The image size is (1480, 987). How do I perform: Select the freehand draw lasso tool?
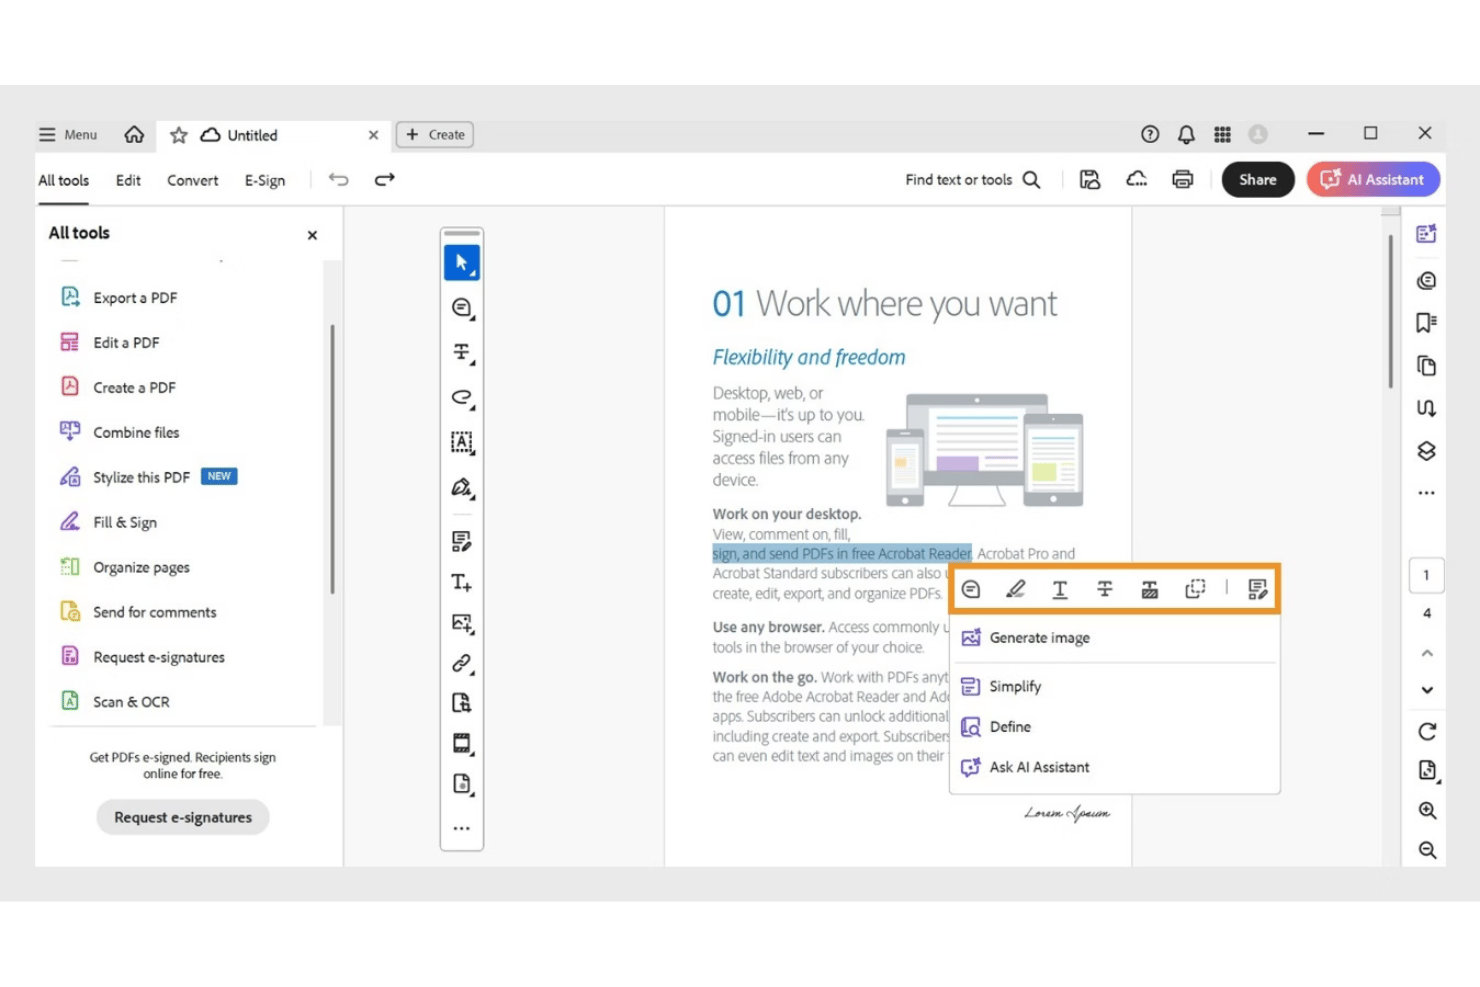pos(461,397)
